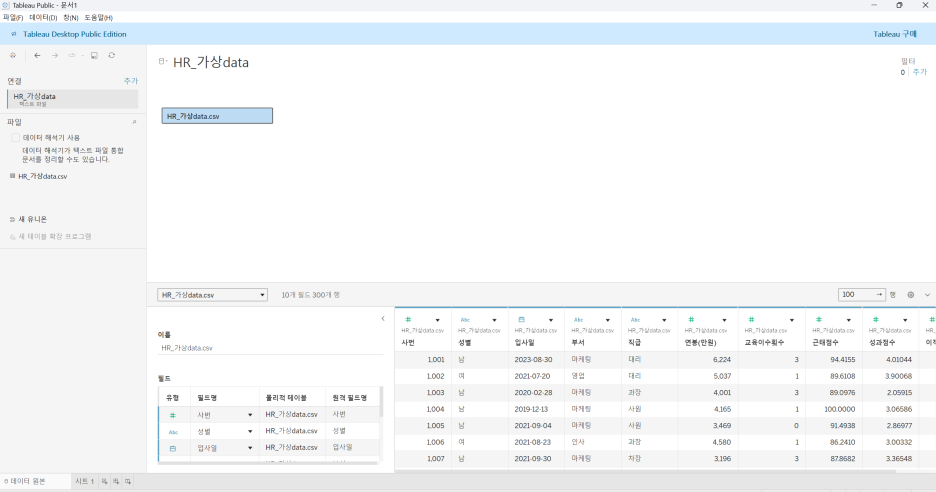Open the 데이터(D) menu

click(x=44, y=17)
